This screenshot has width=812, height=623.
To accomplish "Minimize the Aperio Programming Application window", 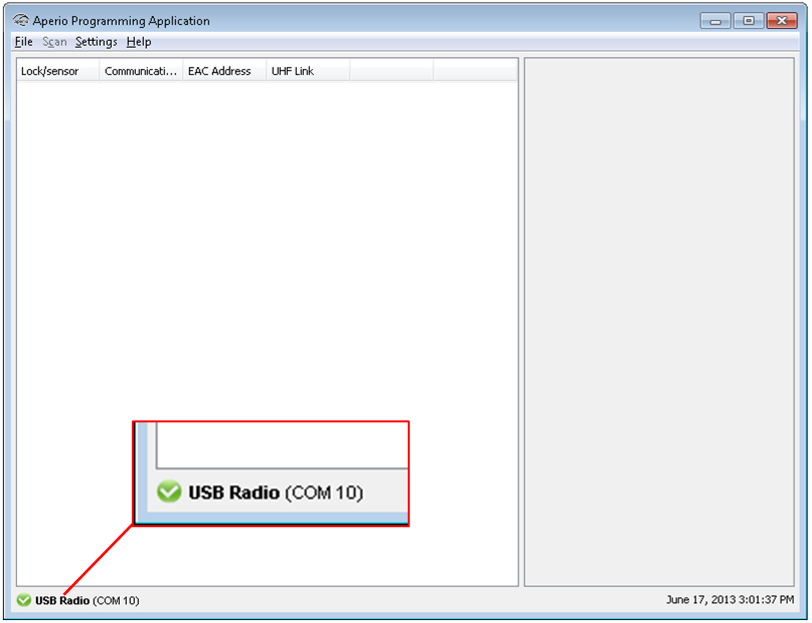I will [715, 21].
